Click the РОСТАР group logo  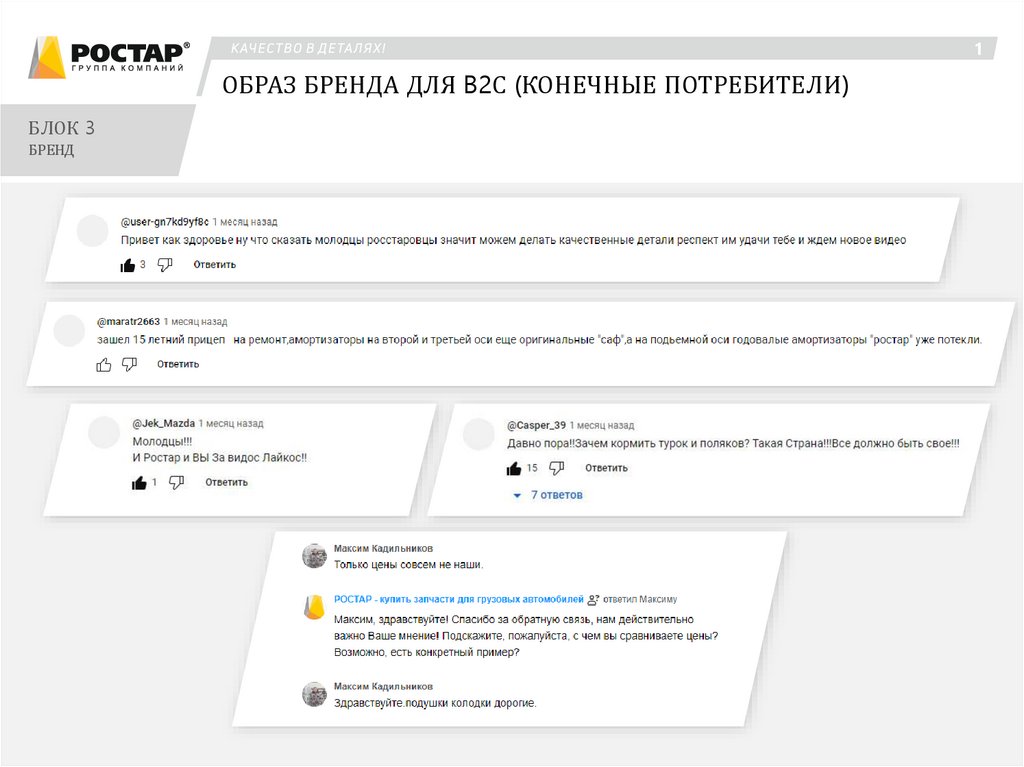pos(109,57)
